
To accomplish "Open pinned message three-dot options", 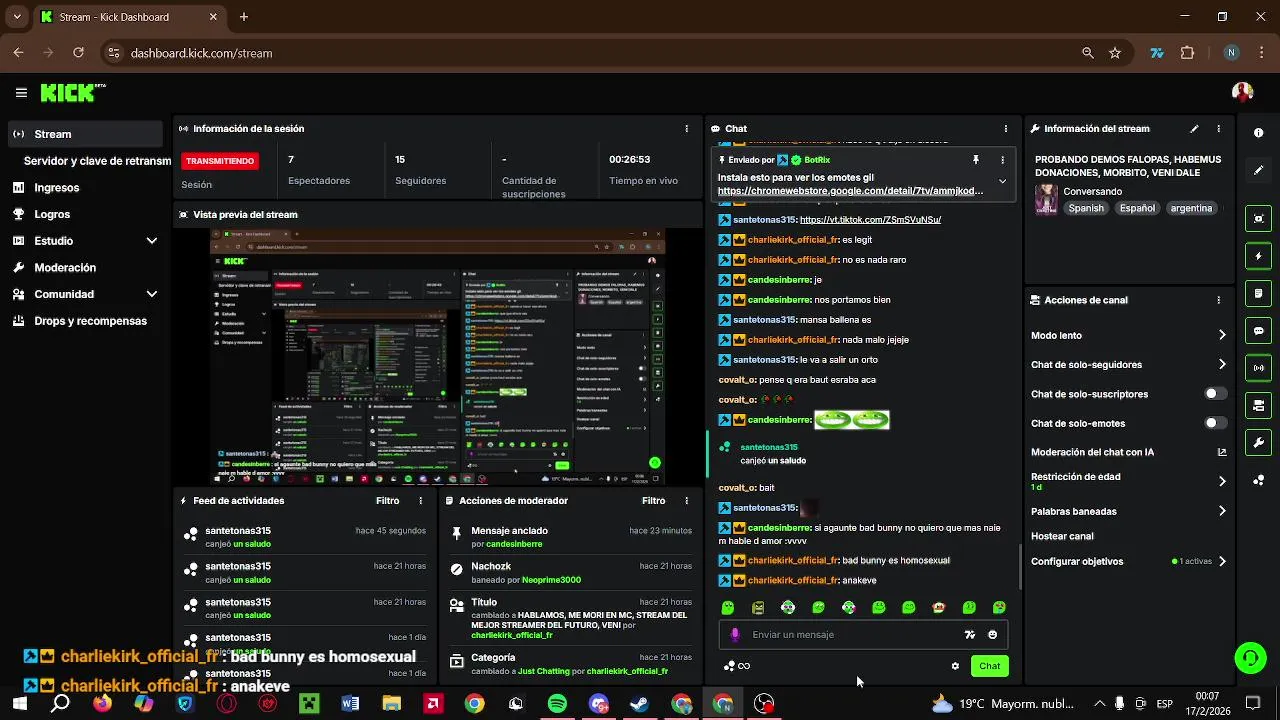I will coord(1002,160).
